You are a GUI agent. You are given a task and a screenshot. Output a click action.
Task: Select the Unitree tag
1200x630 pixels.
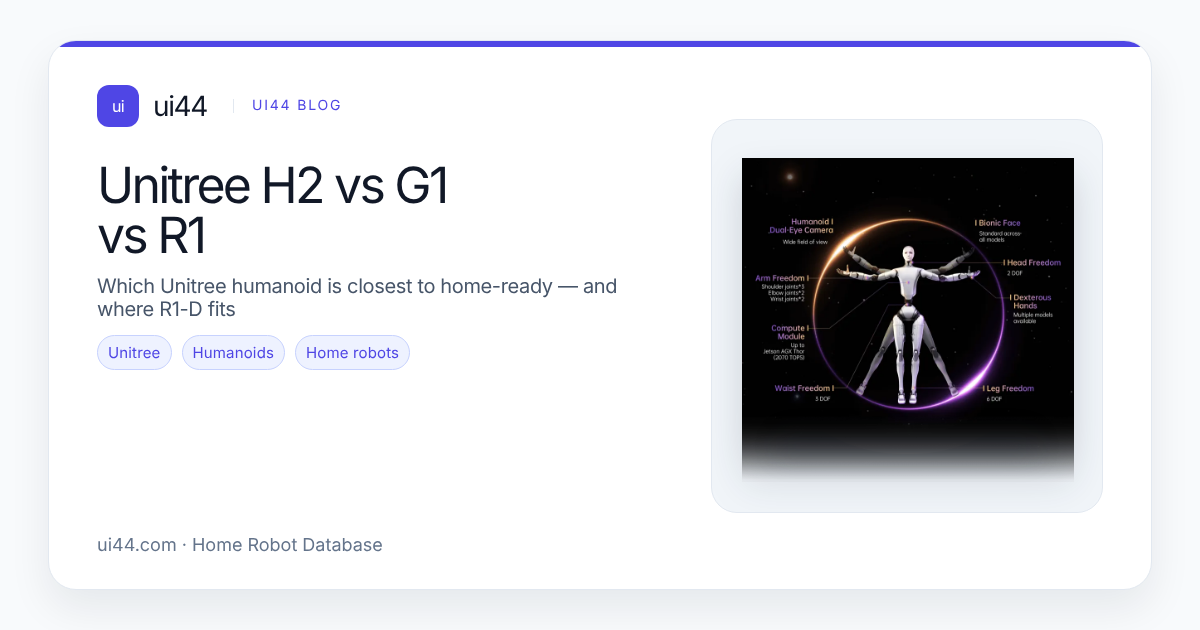coord(134,353)
